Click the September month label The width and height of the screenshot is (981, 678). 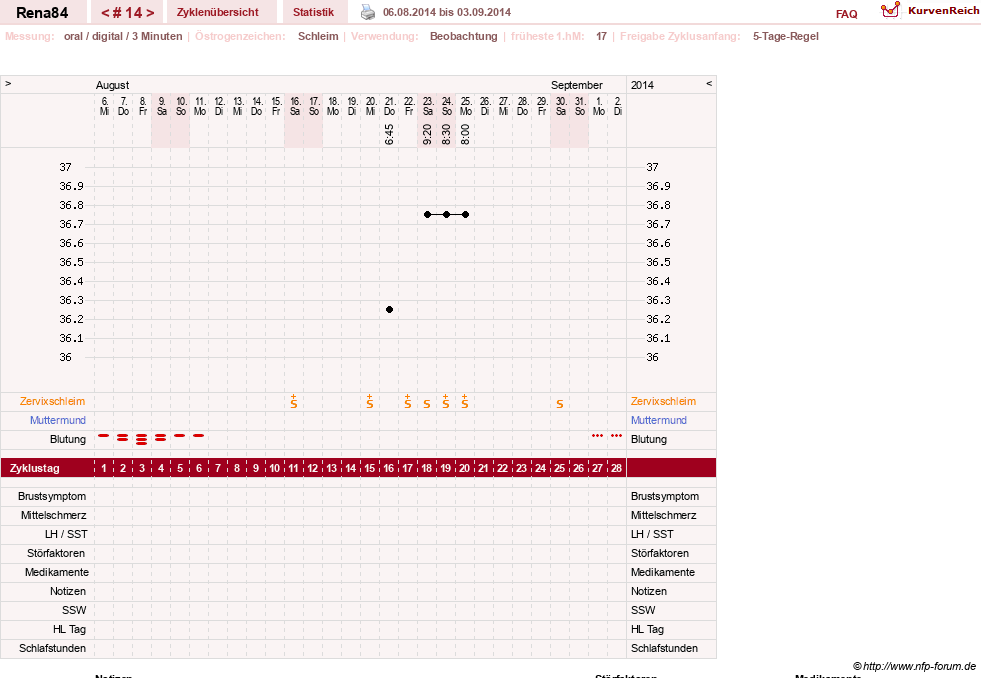click(577, 85)
